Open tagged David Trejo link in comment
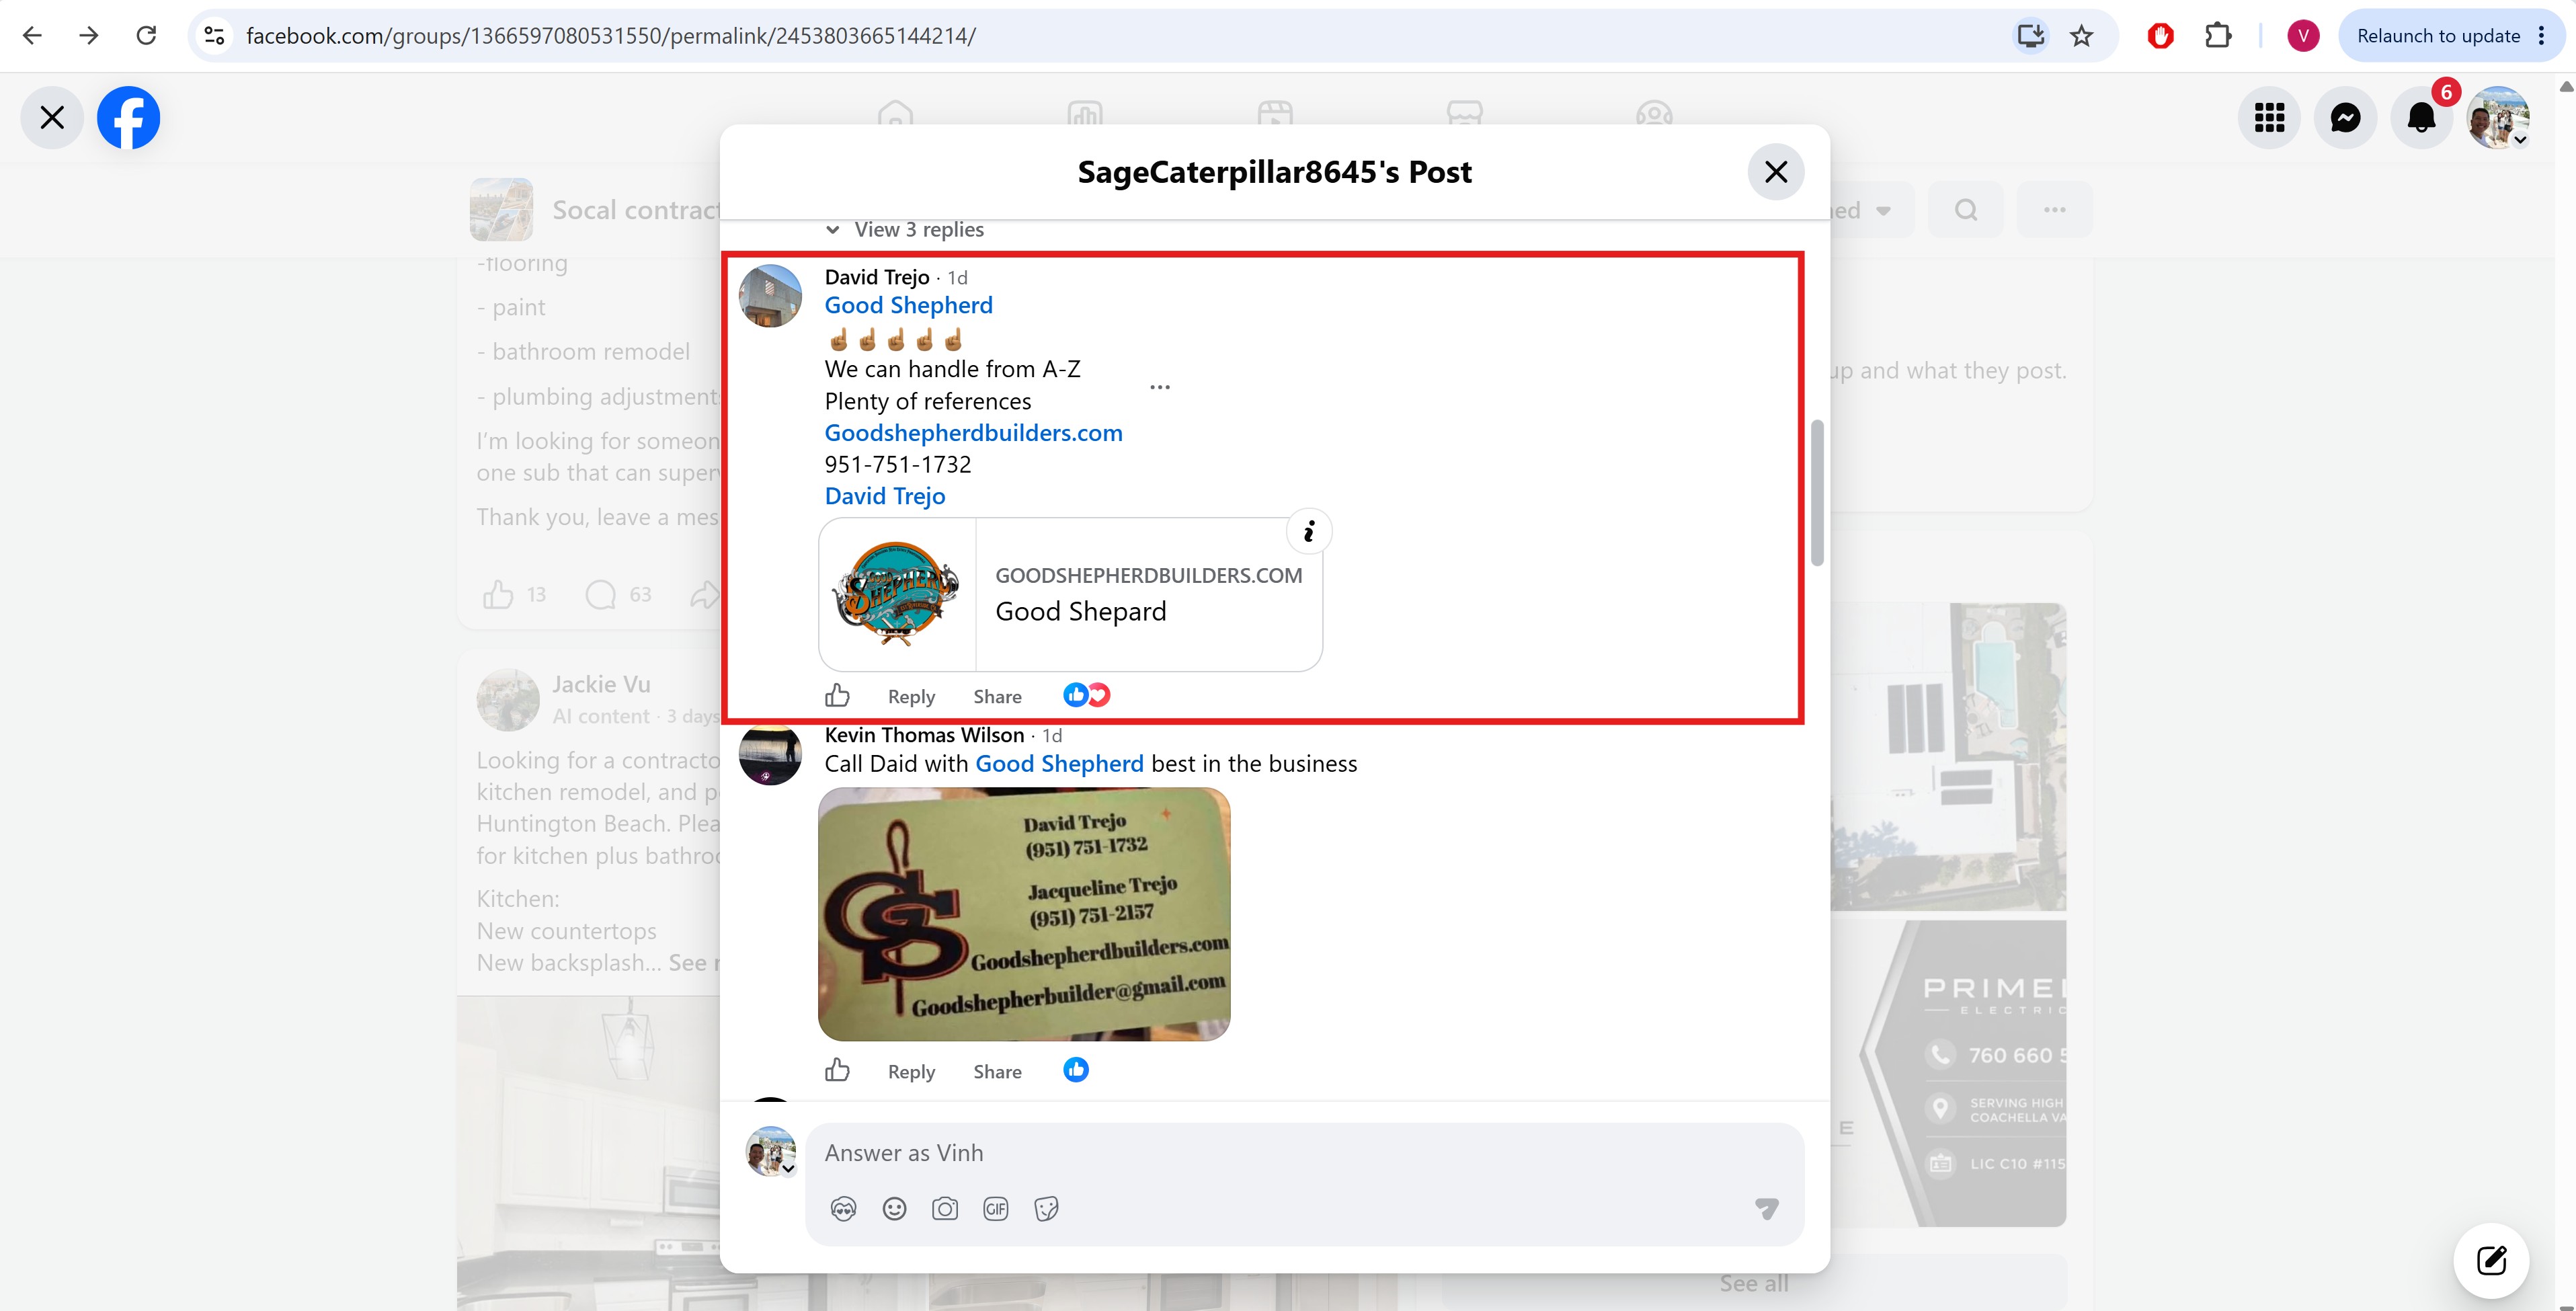 [885, 496]
